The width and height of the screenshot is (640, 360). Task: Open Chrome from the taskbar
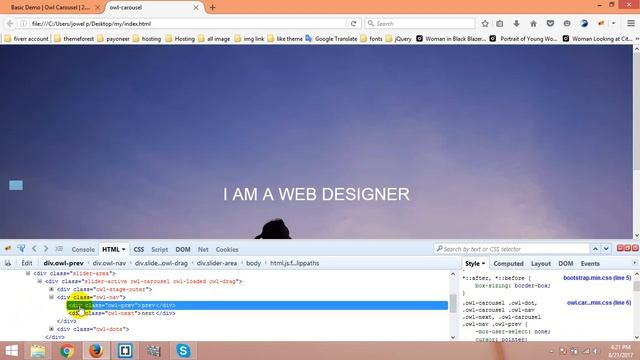point(67,351)
